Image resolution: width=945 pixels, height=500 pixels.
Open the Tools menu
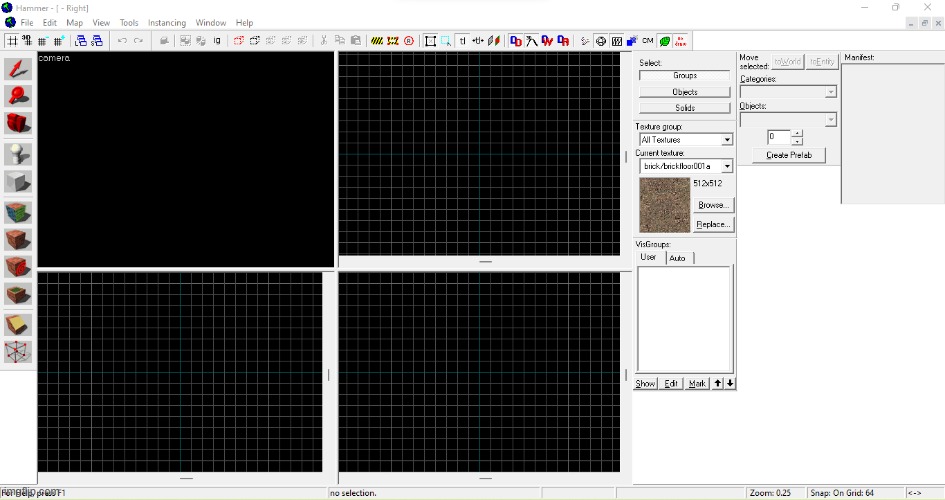[128, 23]
